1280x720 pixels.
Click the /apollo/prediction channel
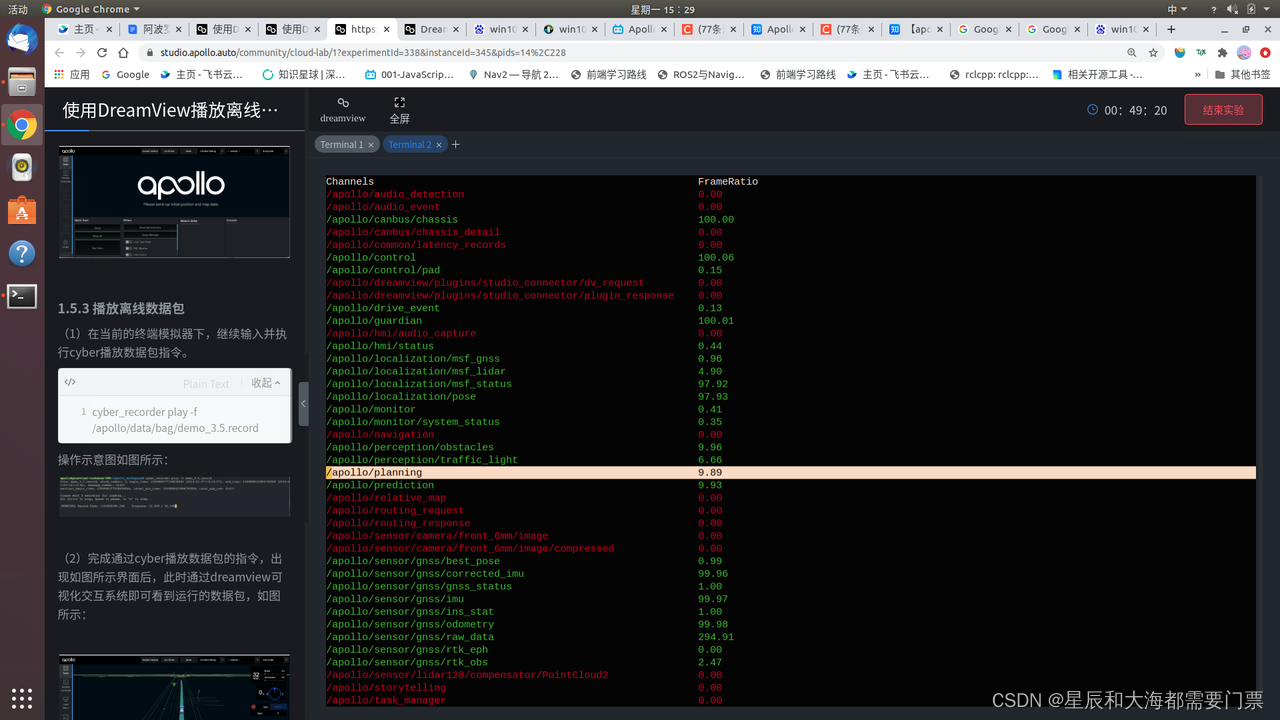(x=380, y=485)
